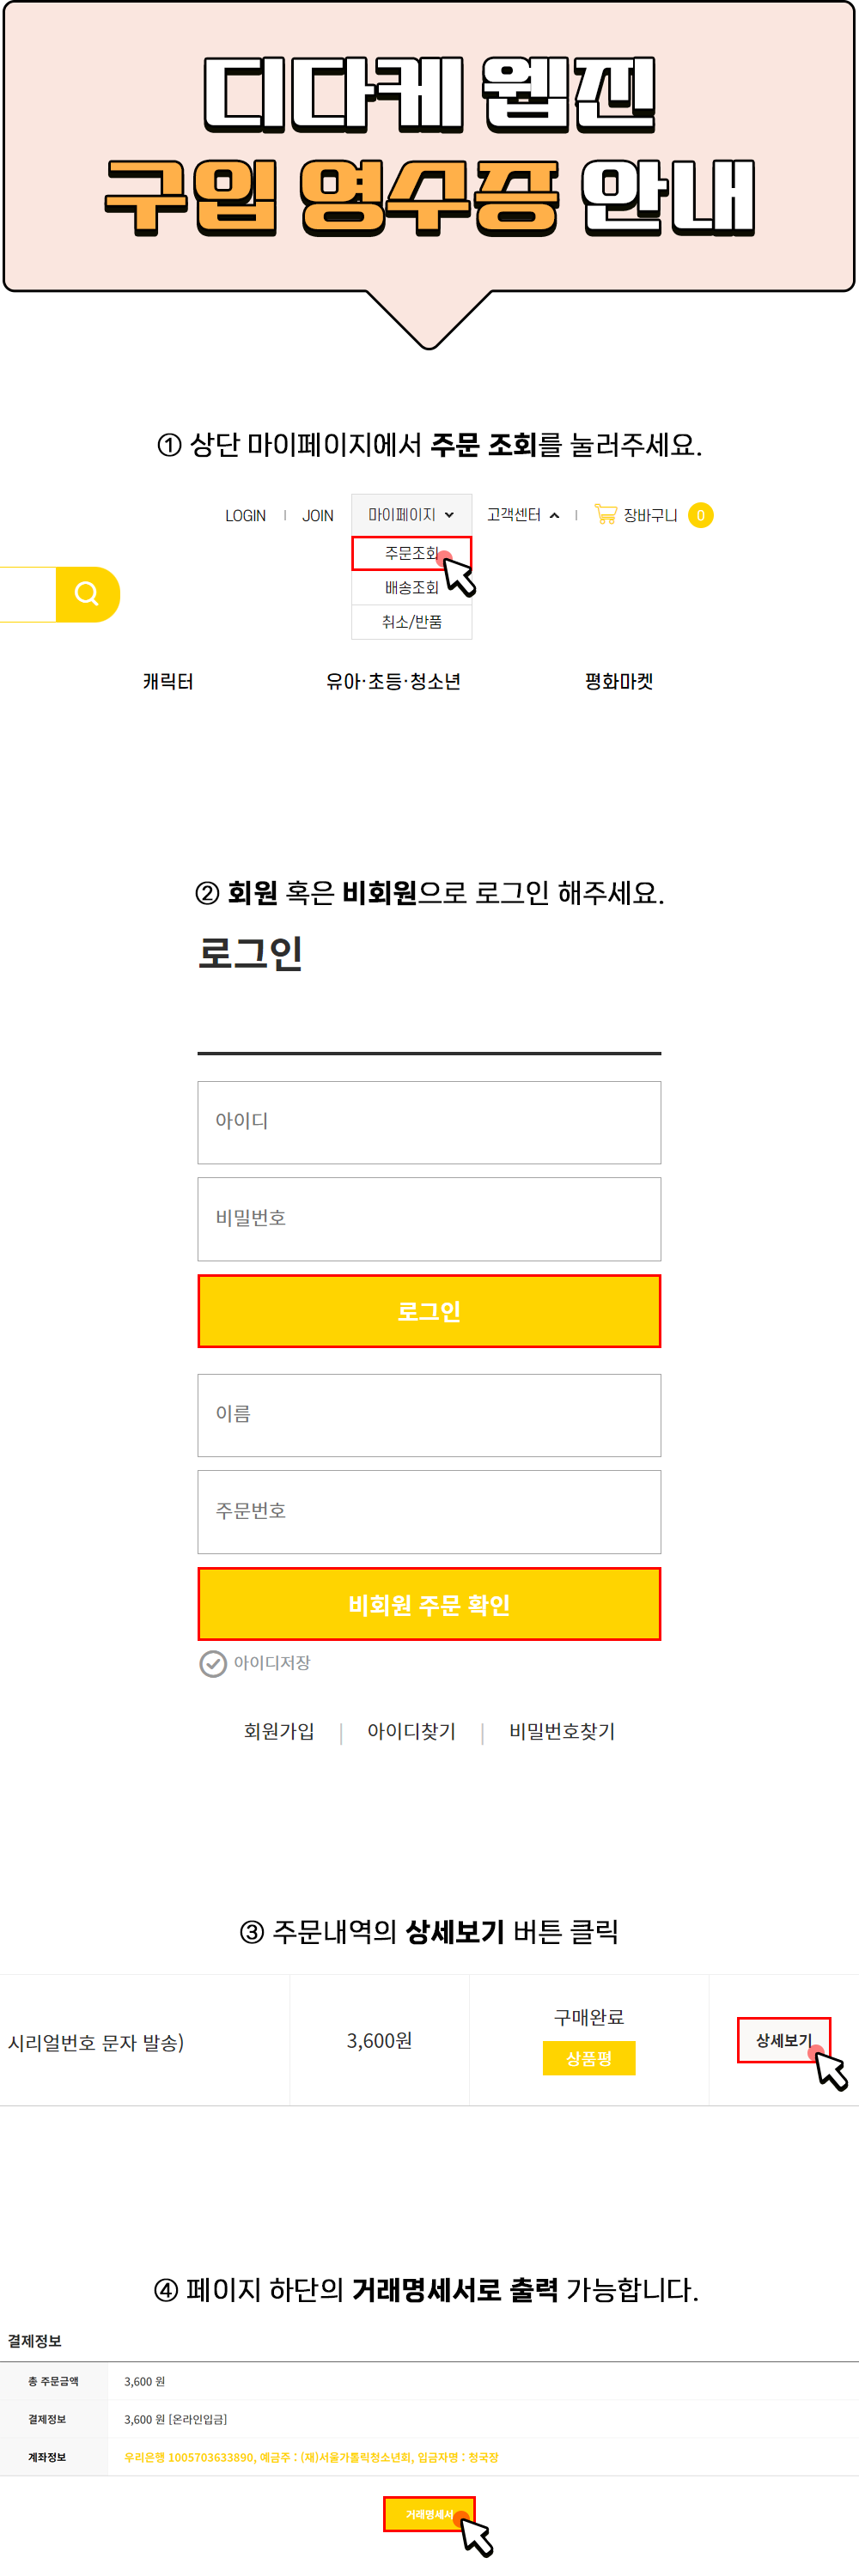Select 주문조회 from the dropdown menu
This screenshot has width=859, height=2576.
(x=411, y=553)
